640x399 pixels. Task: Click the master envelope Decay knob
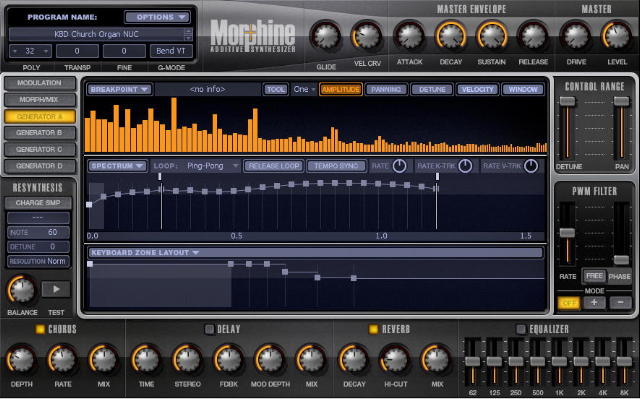451,36
